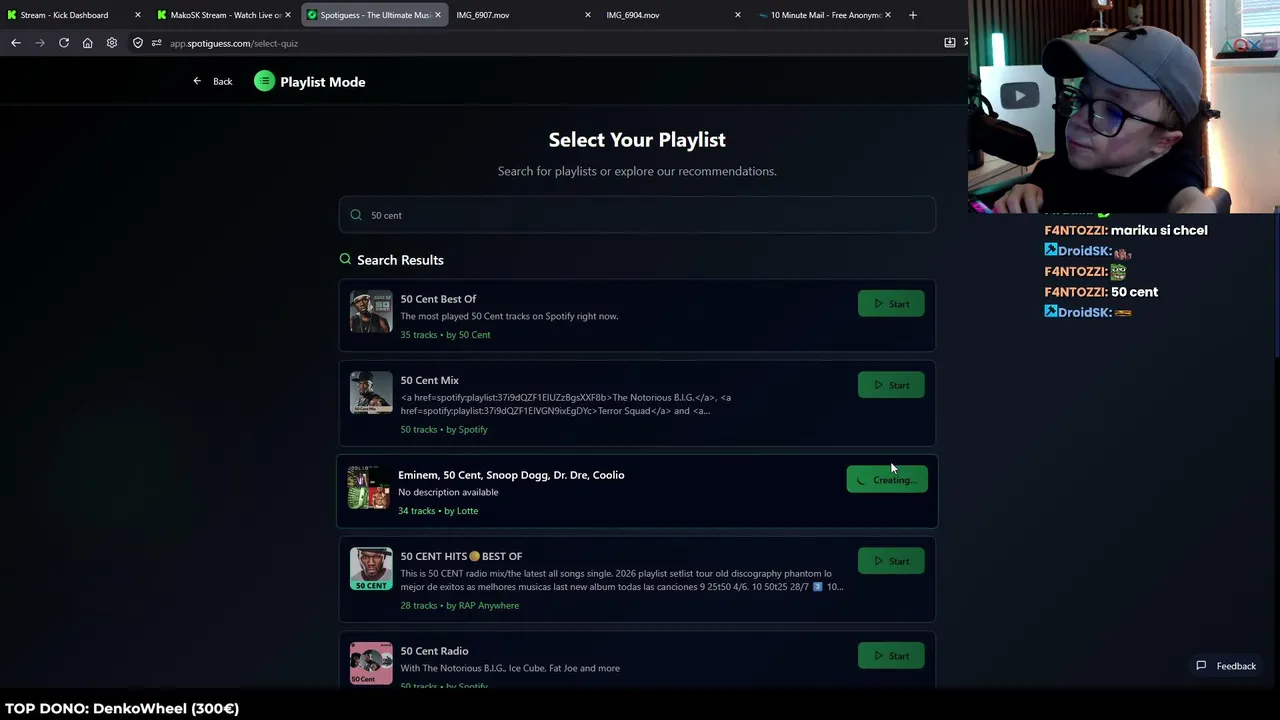Start the 50 Cent Best Of playlist

coord(891,304)
